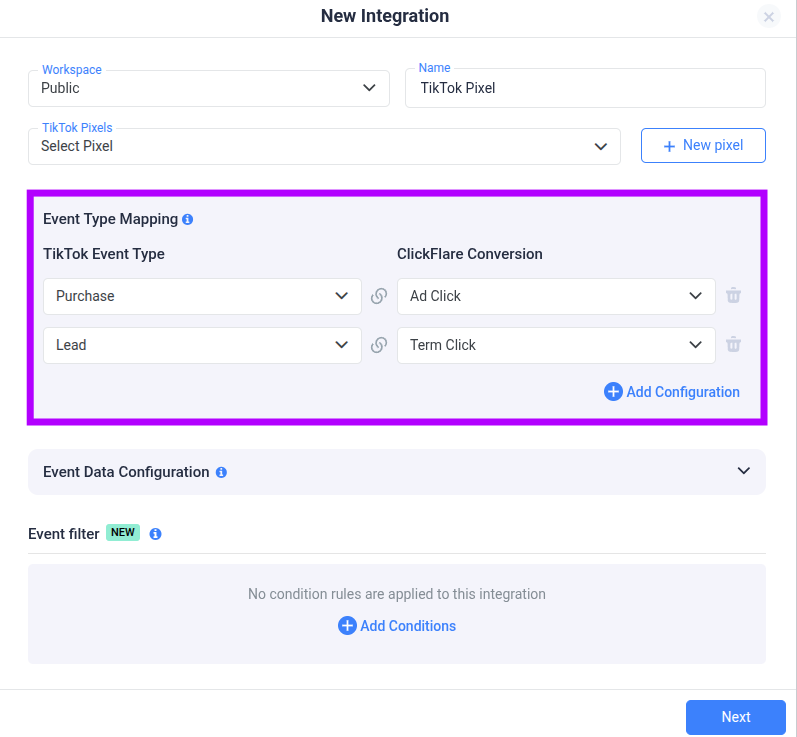Delete the Purchase mapping row with its trash icon

point(733,295)
